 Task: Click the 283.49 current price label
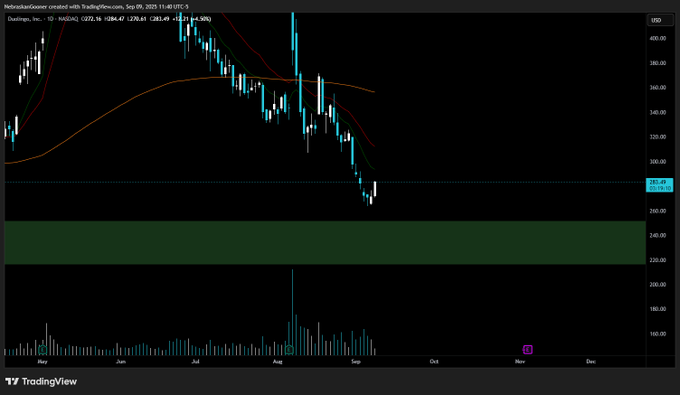(x=660, y=185)
